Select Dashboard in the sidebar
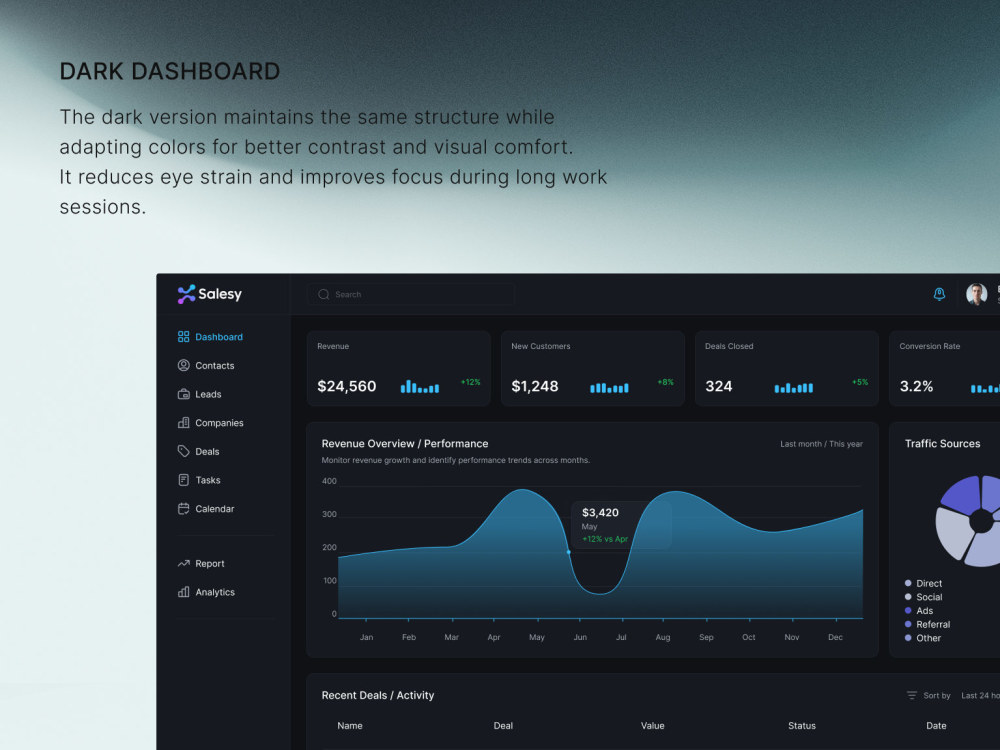The image size is (1000, 750). tap(219, 337)
